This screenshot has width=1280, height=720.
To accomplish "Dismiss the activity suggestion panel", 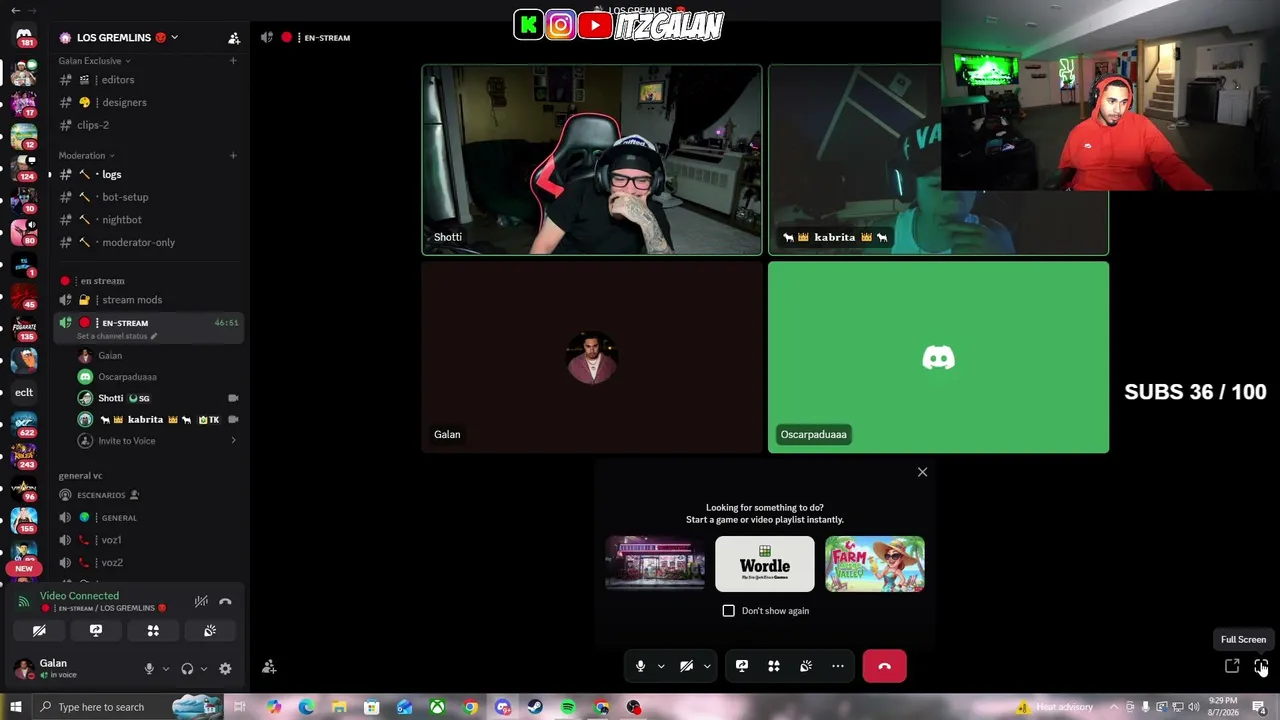I will click(x=923, y=472).
